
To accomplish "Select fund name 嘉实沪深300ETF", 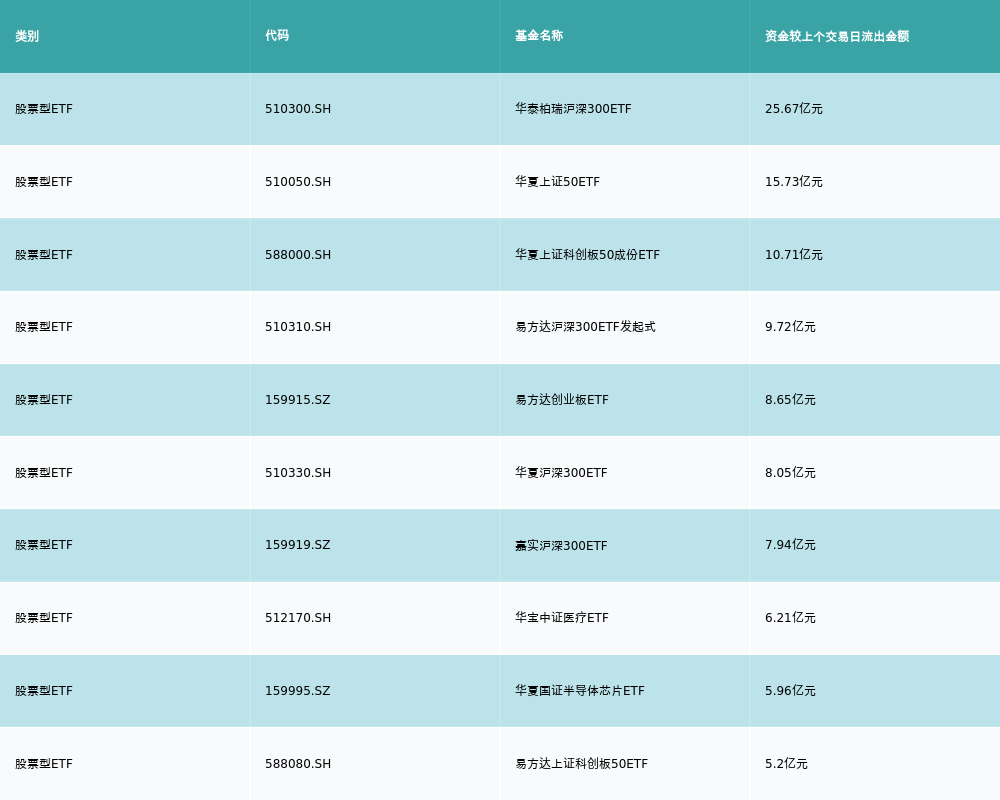I will [561, 545].
